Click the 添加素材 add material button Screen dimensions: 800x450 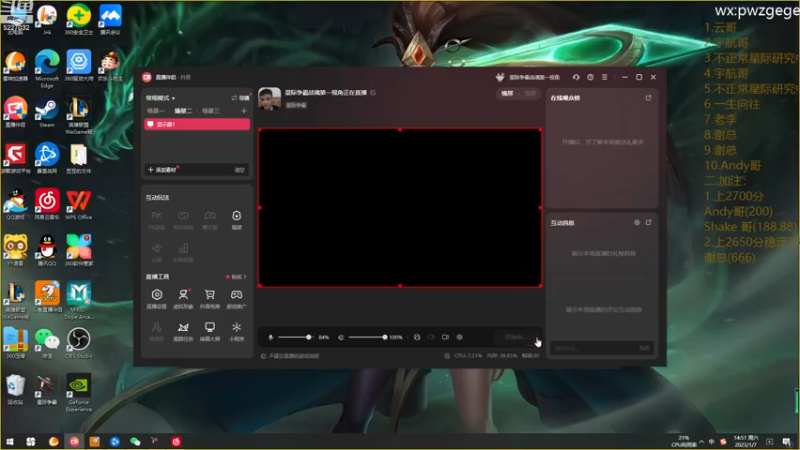(162, 169)
